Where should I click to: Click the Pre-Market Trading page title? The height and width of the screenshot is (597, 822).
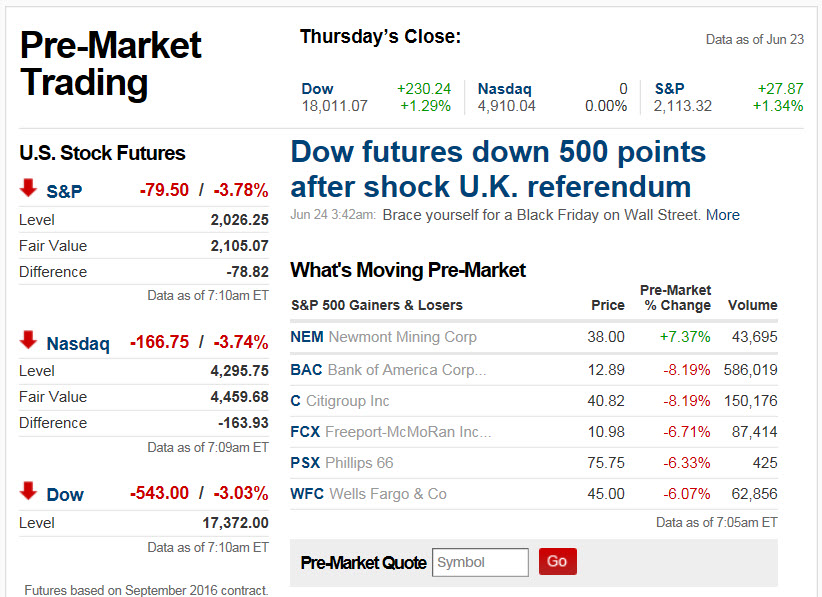click(x=110, y=63)
